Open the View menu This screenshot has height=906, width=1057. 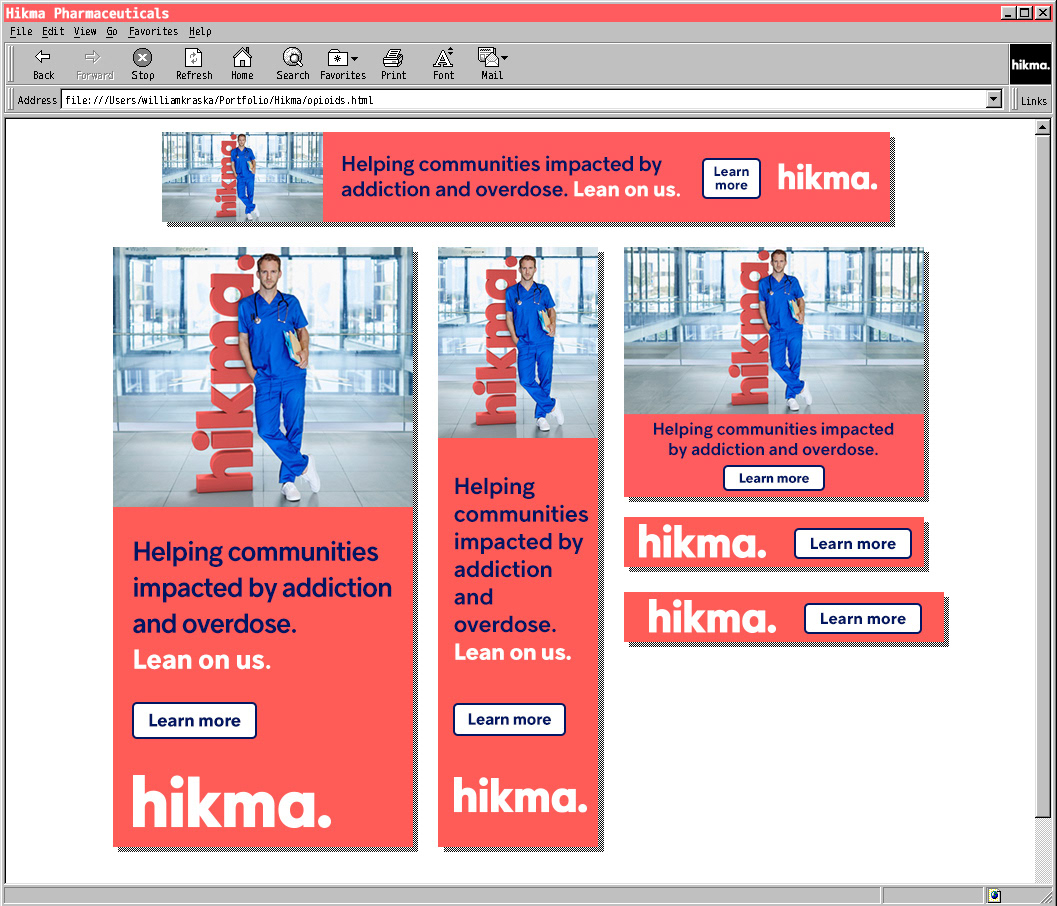(x=85, y=31)
